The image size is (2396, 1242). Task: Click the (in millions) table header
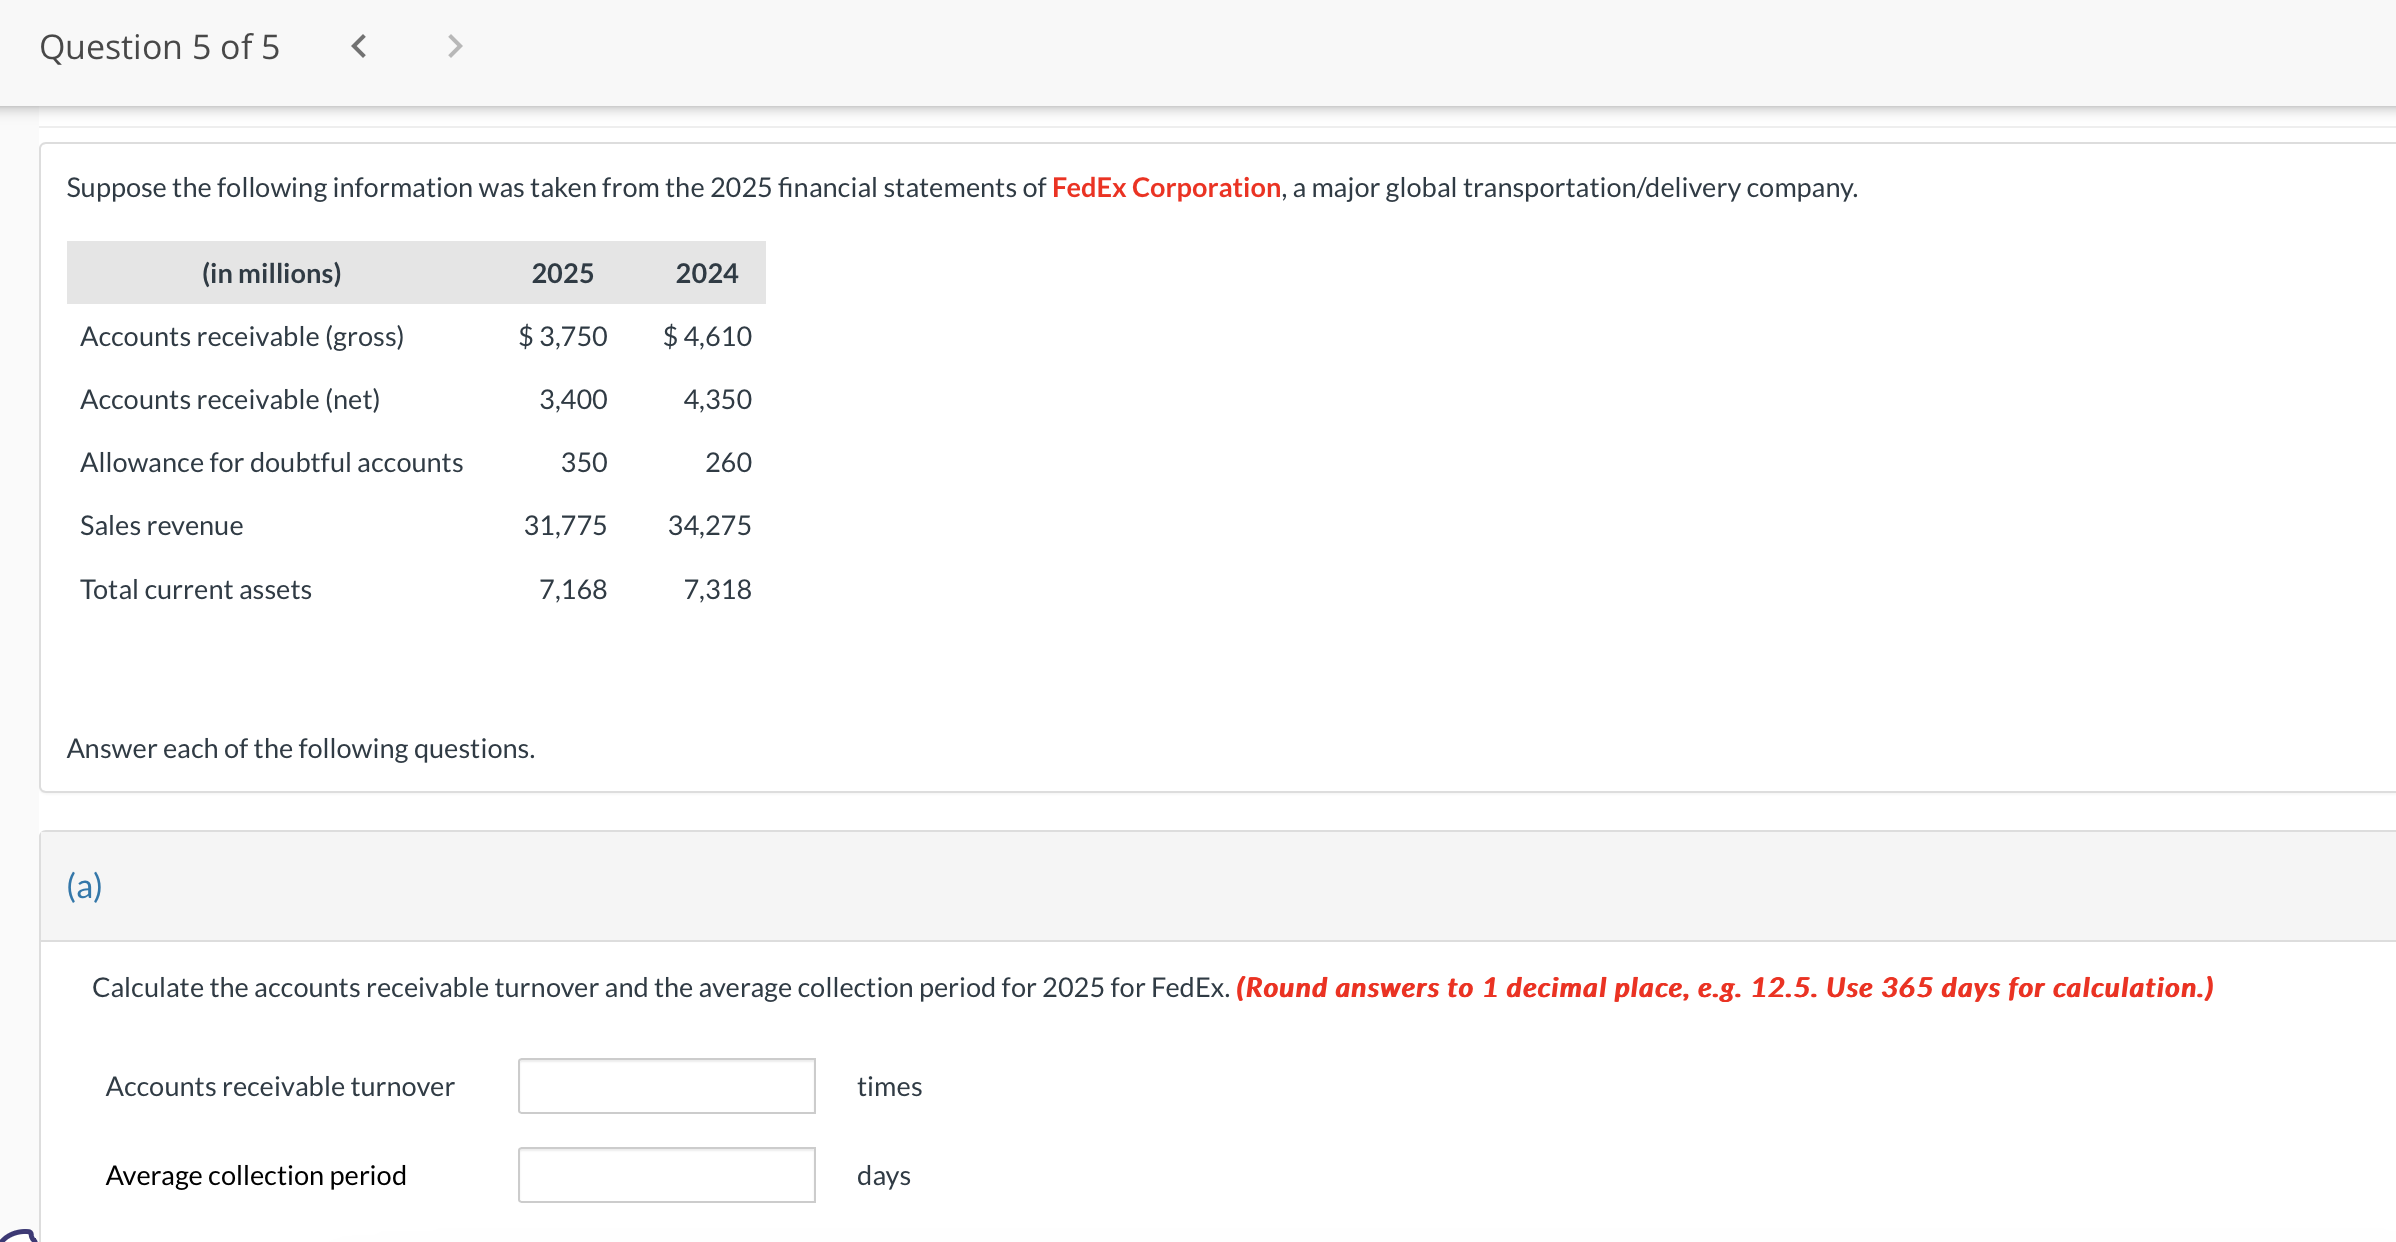271,273
